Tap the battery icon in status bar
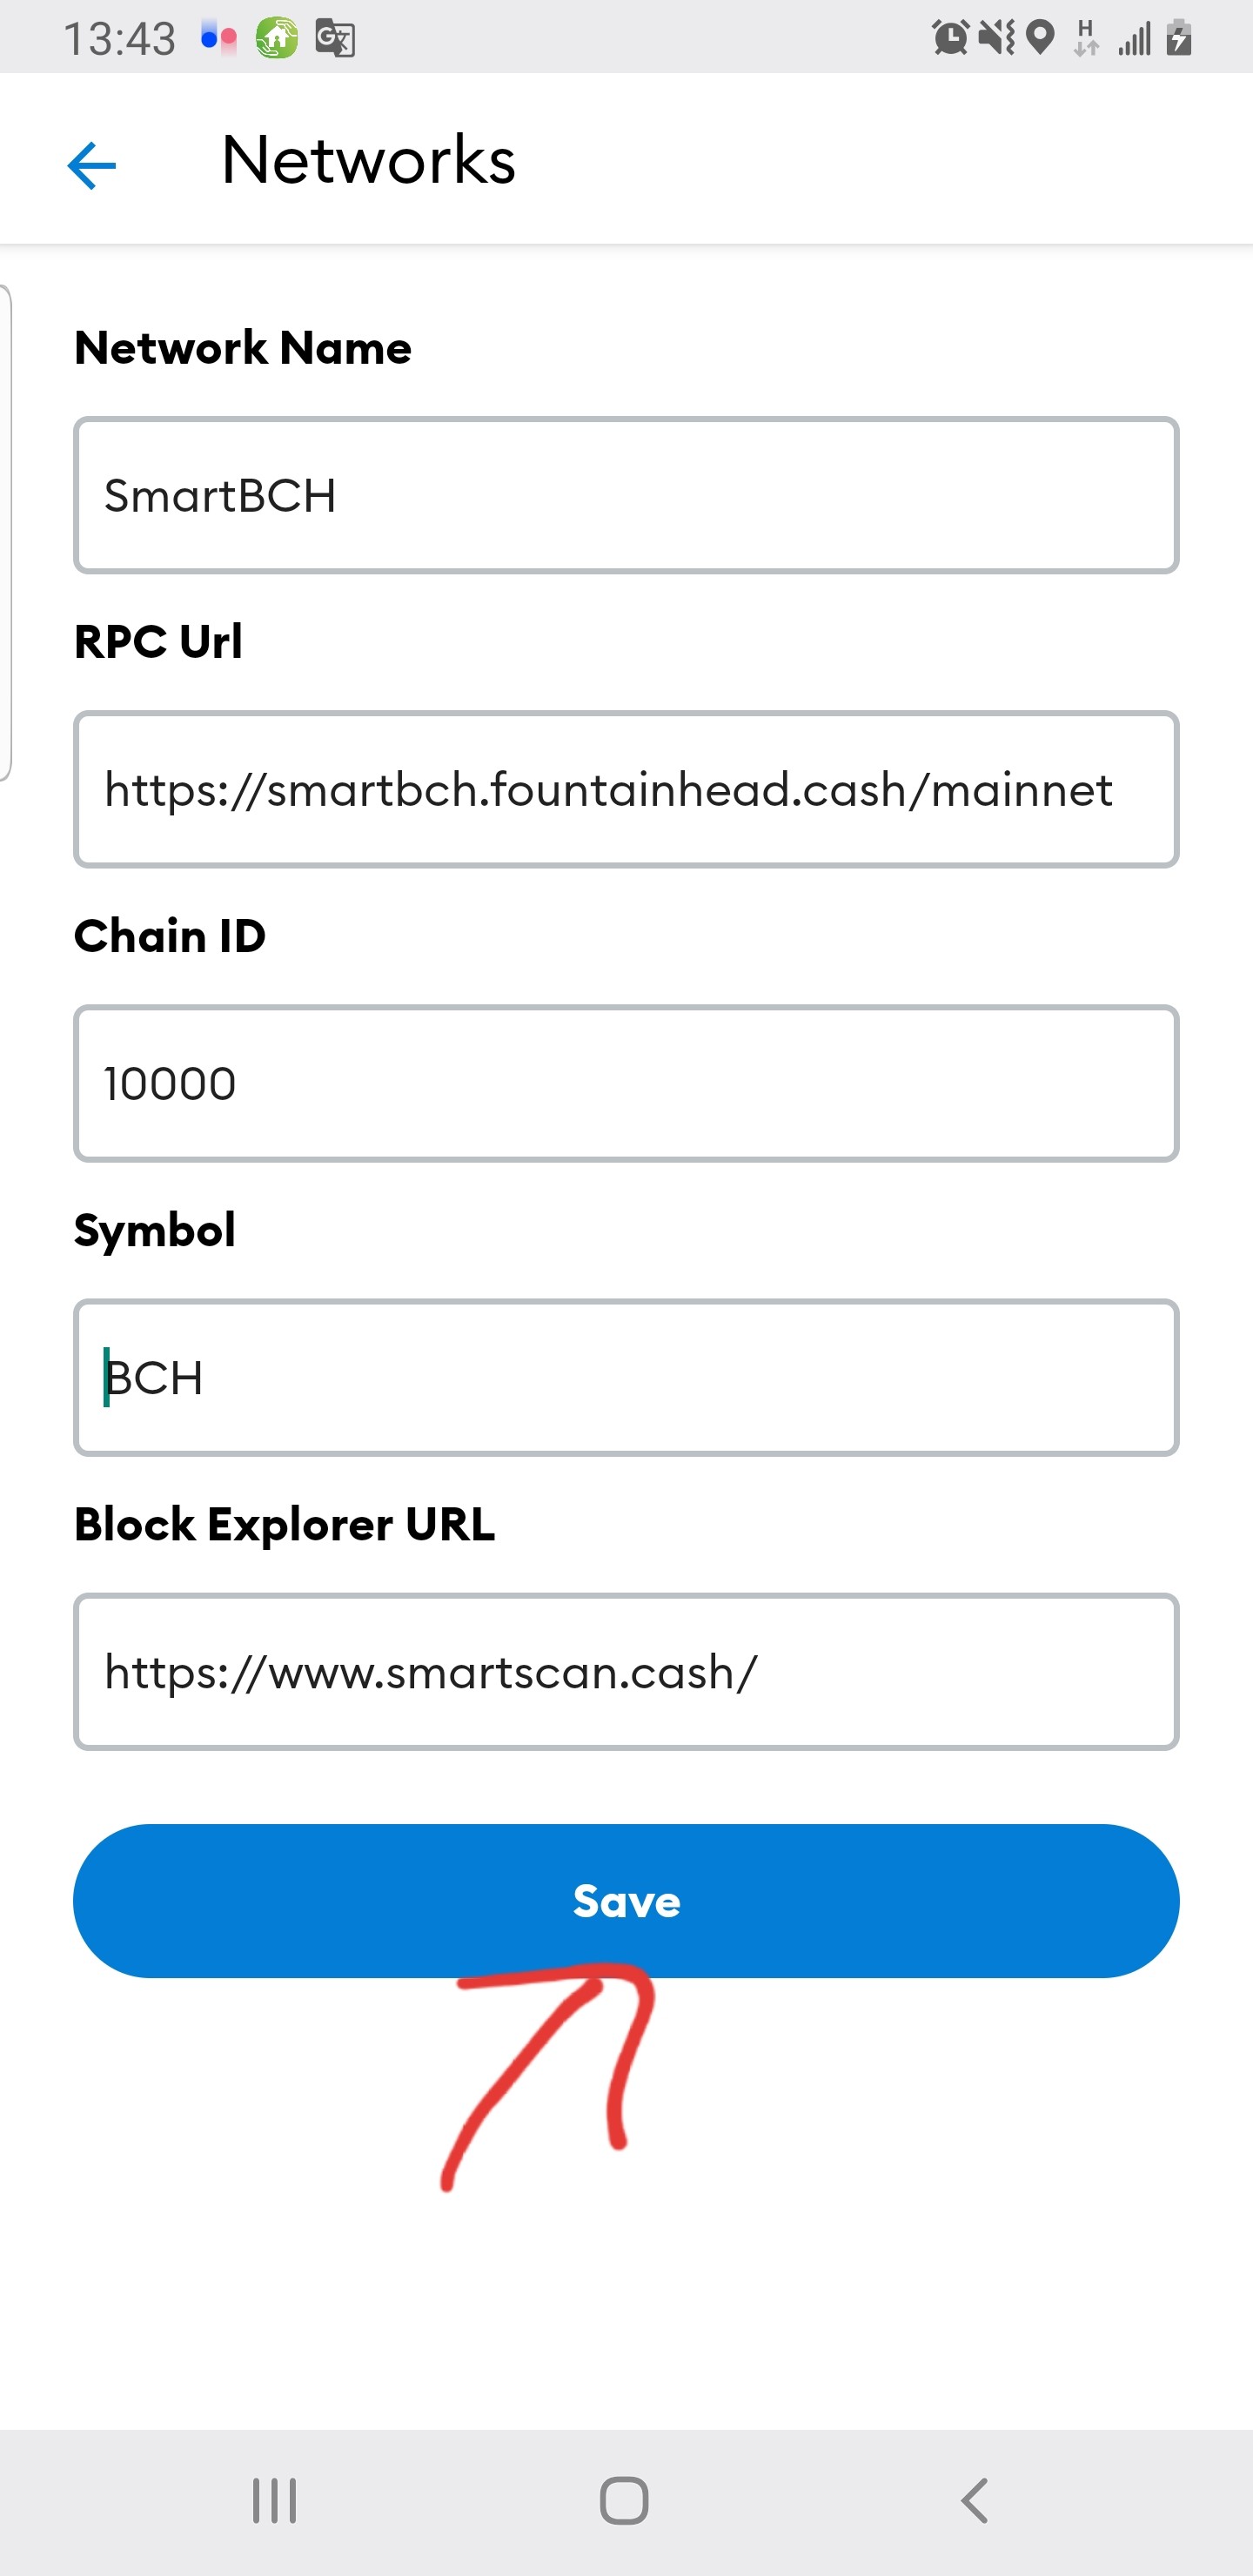The image size is (1253, 2576). tap(1180, 38)
